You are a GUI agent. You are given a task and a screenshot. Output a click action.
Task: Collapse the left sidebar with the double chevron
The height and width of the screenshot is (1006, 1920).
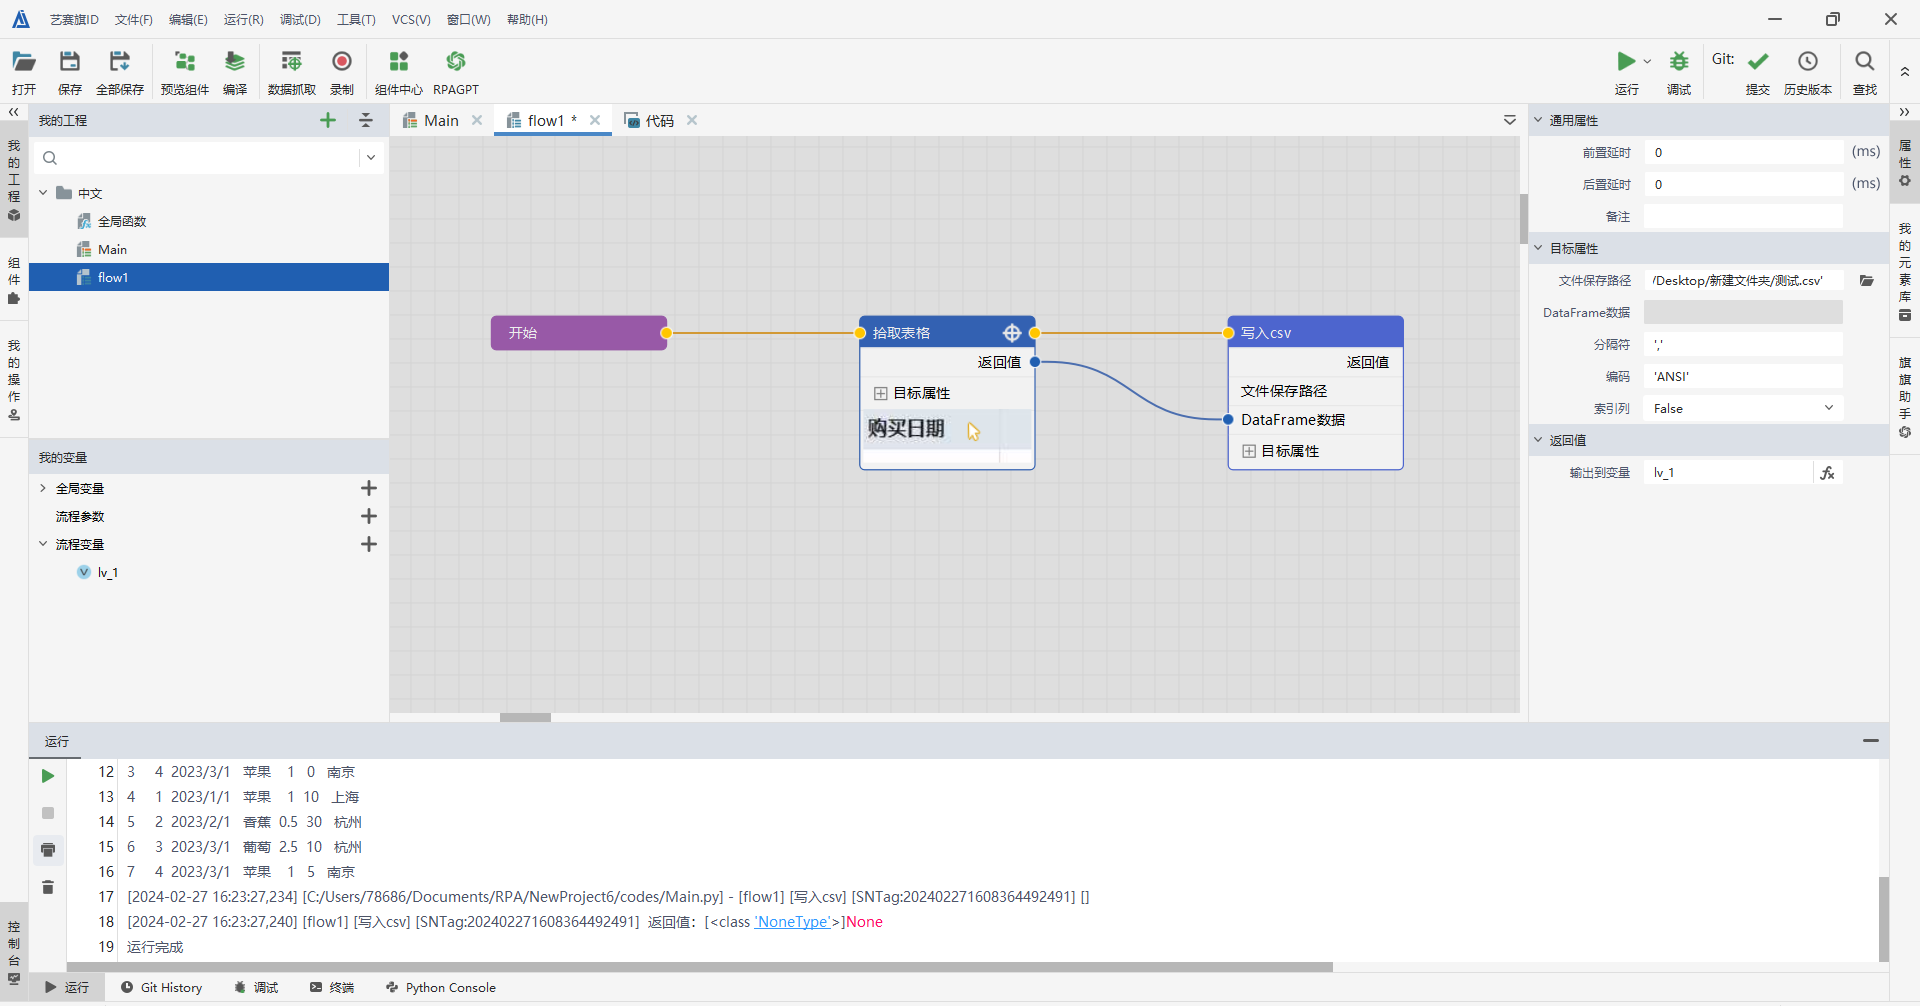click(x=14, y=112)
